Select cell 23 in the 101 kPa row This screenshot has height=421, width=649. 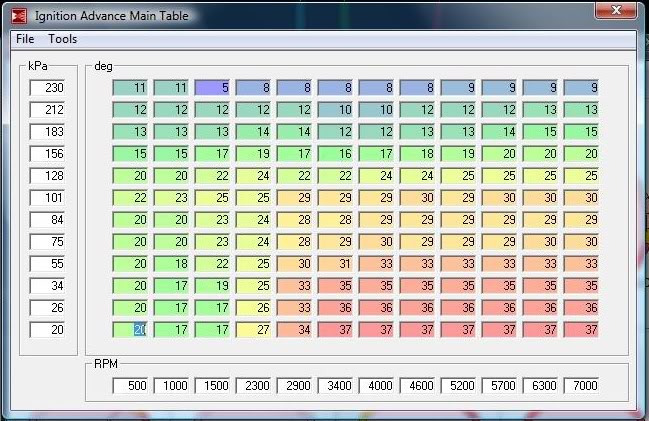pos(171,197)
